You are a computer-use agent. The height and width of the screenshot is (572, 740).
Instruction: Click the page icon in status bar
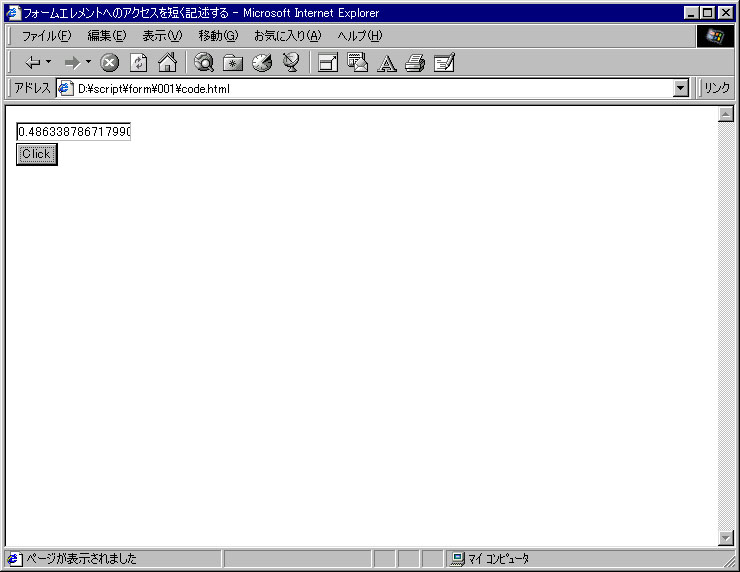point(14,559)
